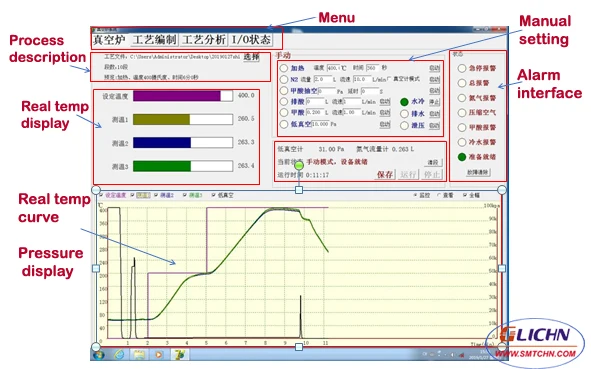The height and width of the screenshot is (369, 591).
Task: Click the 故障清除 button
Action: [x=478, y=172]
